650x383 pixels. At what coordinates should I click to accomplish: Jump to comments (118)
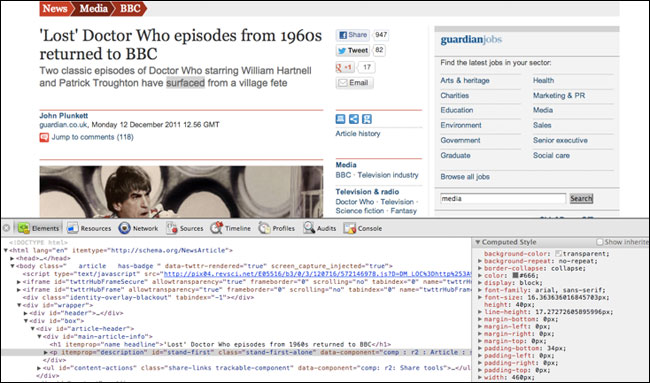point(92,137)
